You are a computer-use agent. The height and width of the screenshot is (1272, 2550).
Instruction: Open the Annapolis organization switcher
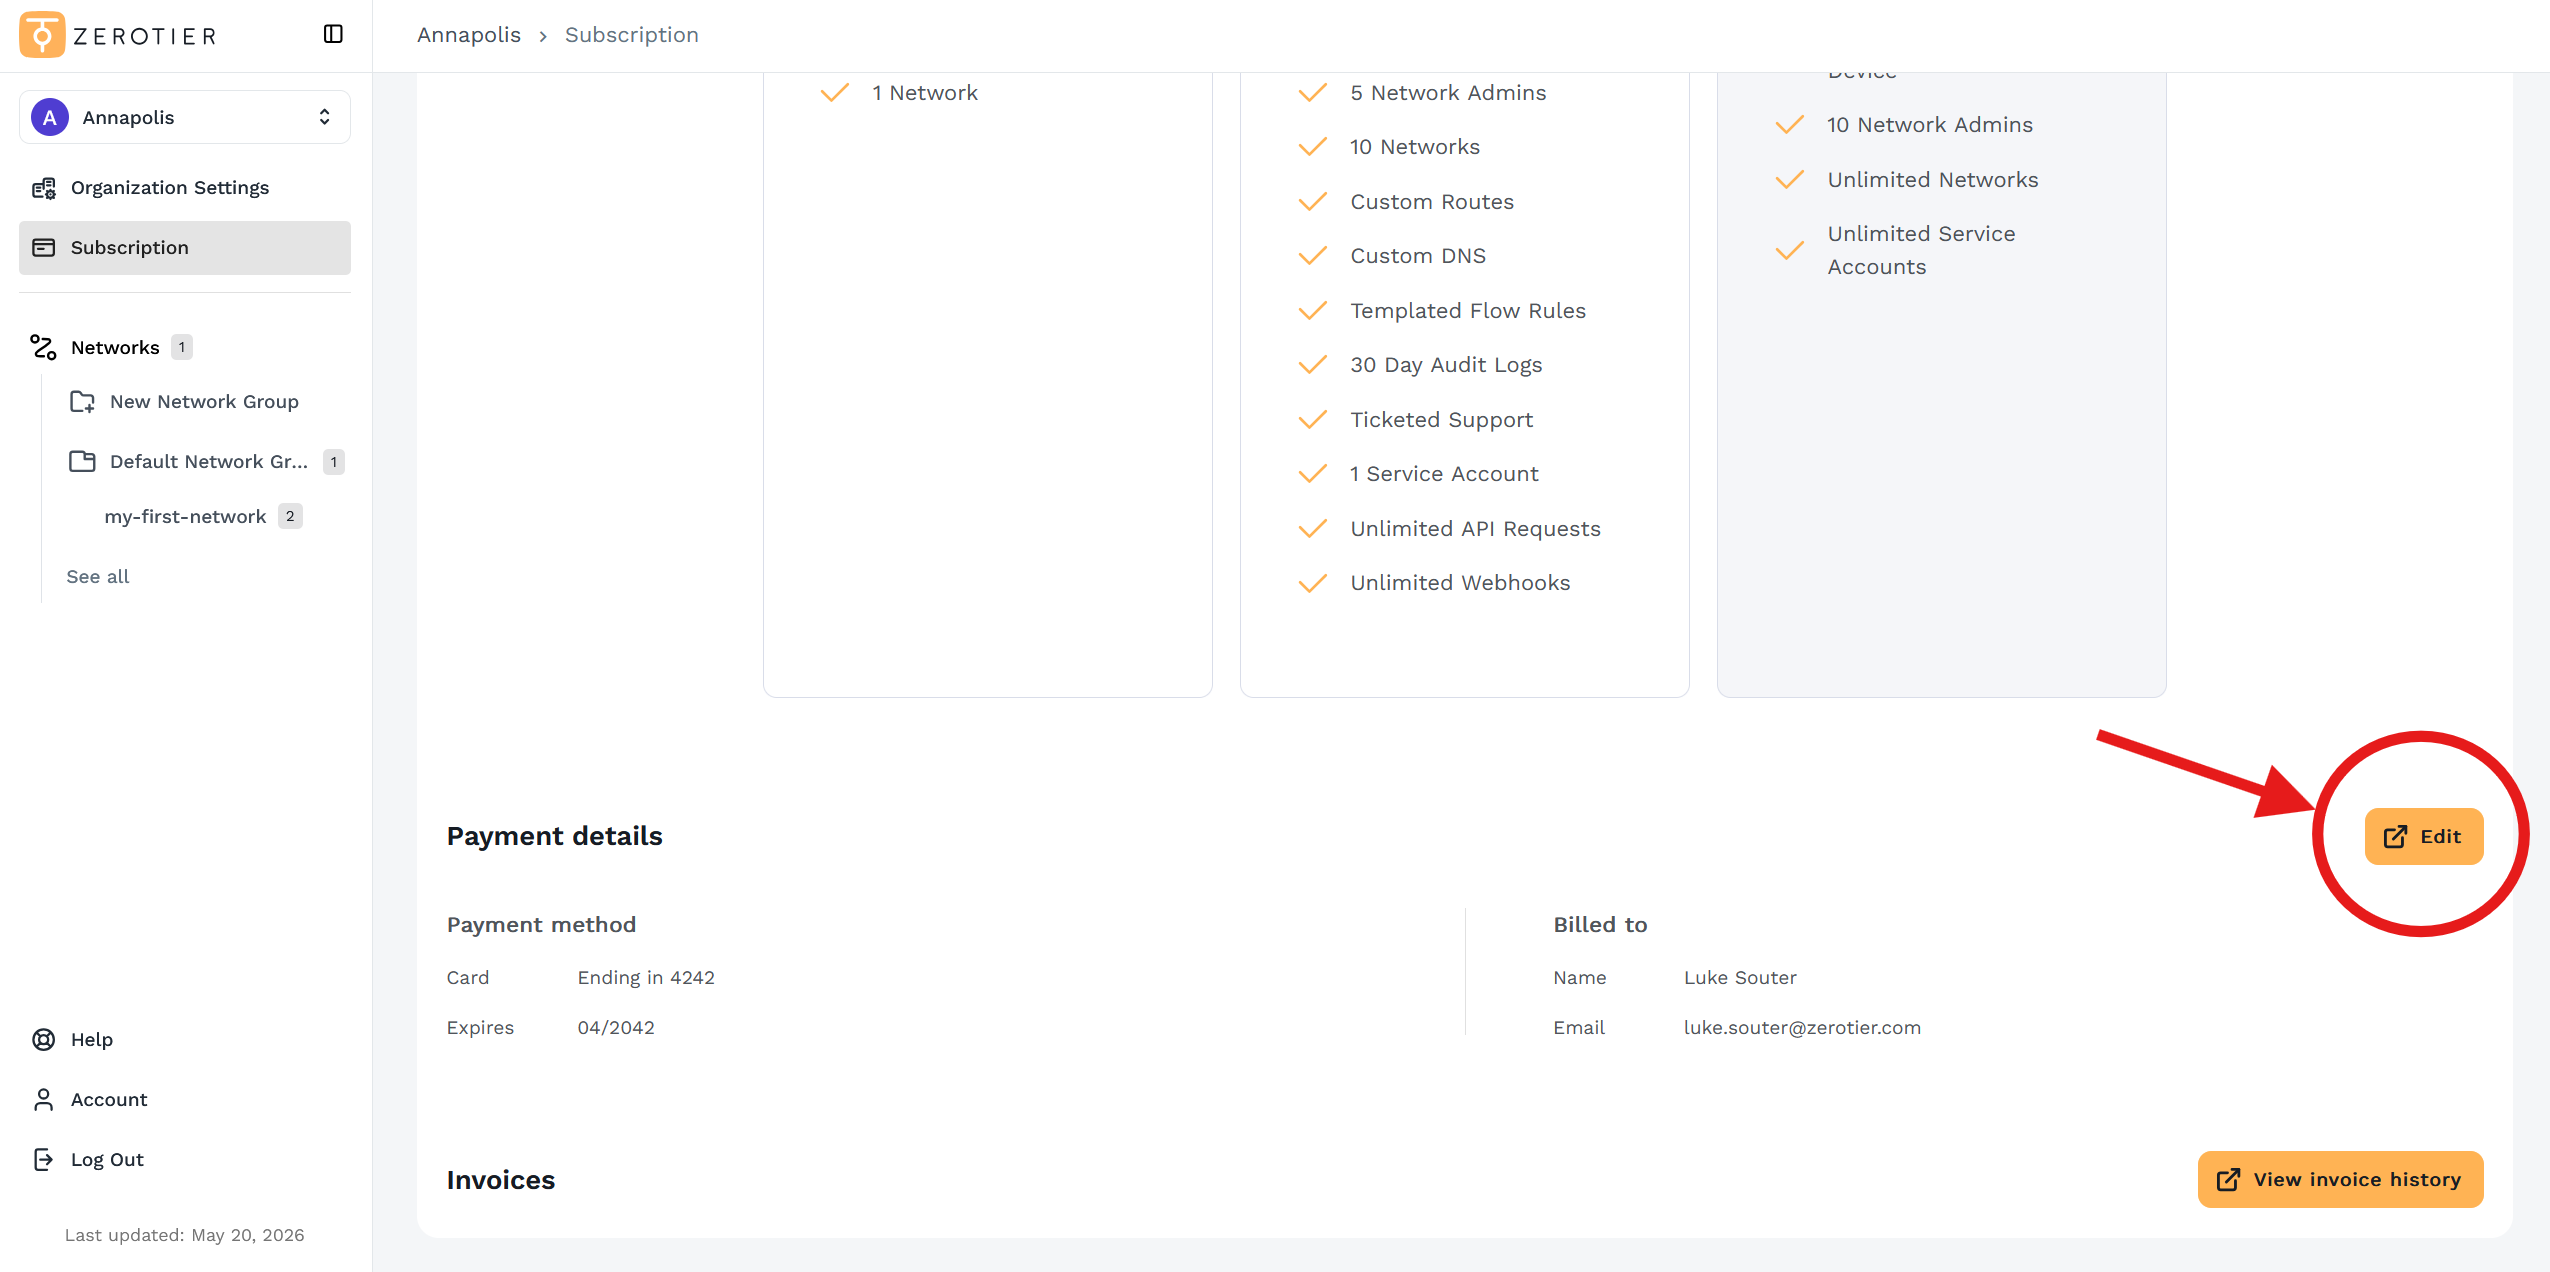point(185,117)
